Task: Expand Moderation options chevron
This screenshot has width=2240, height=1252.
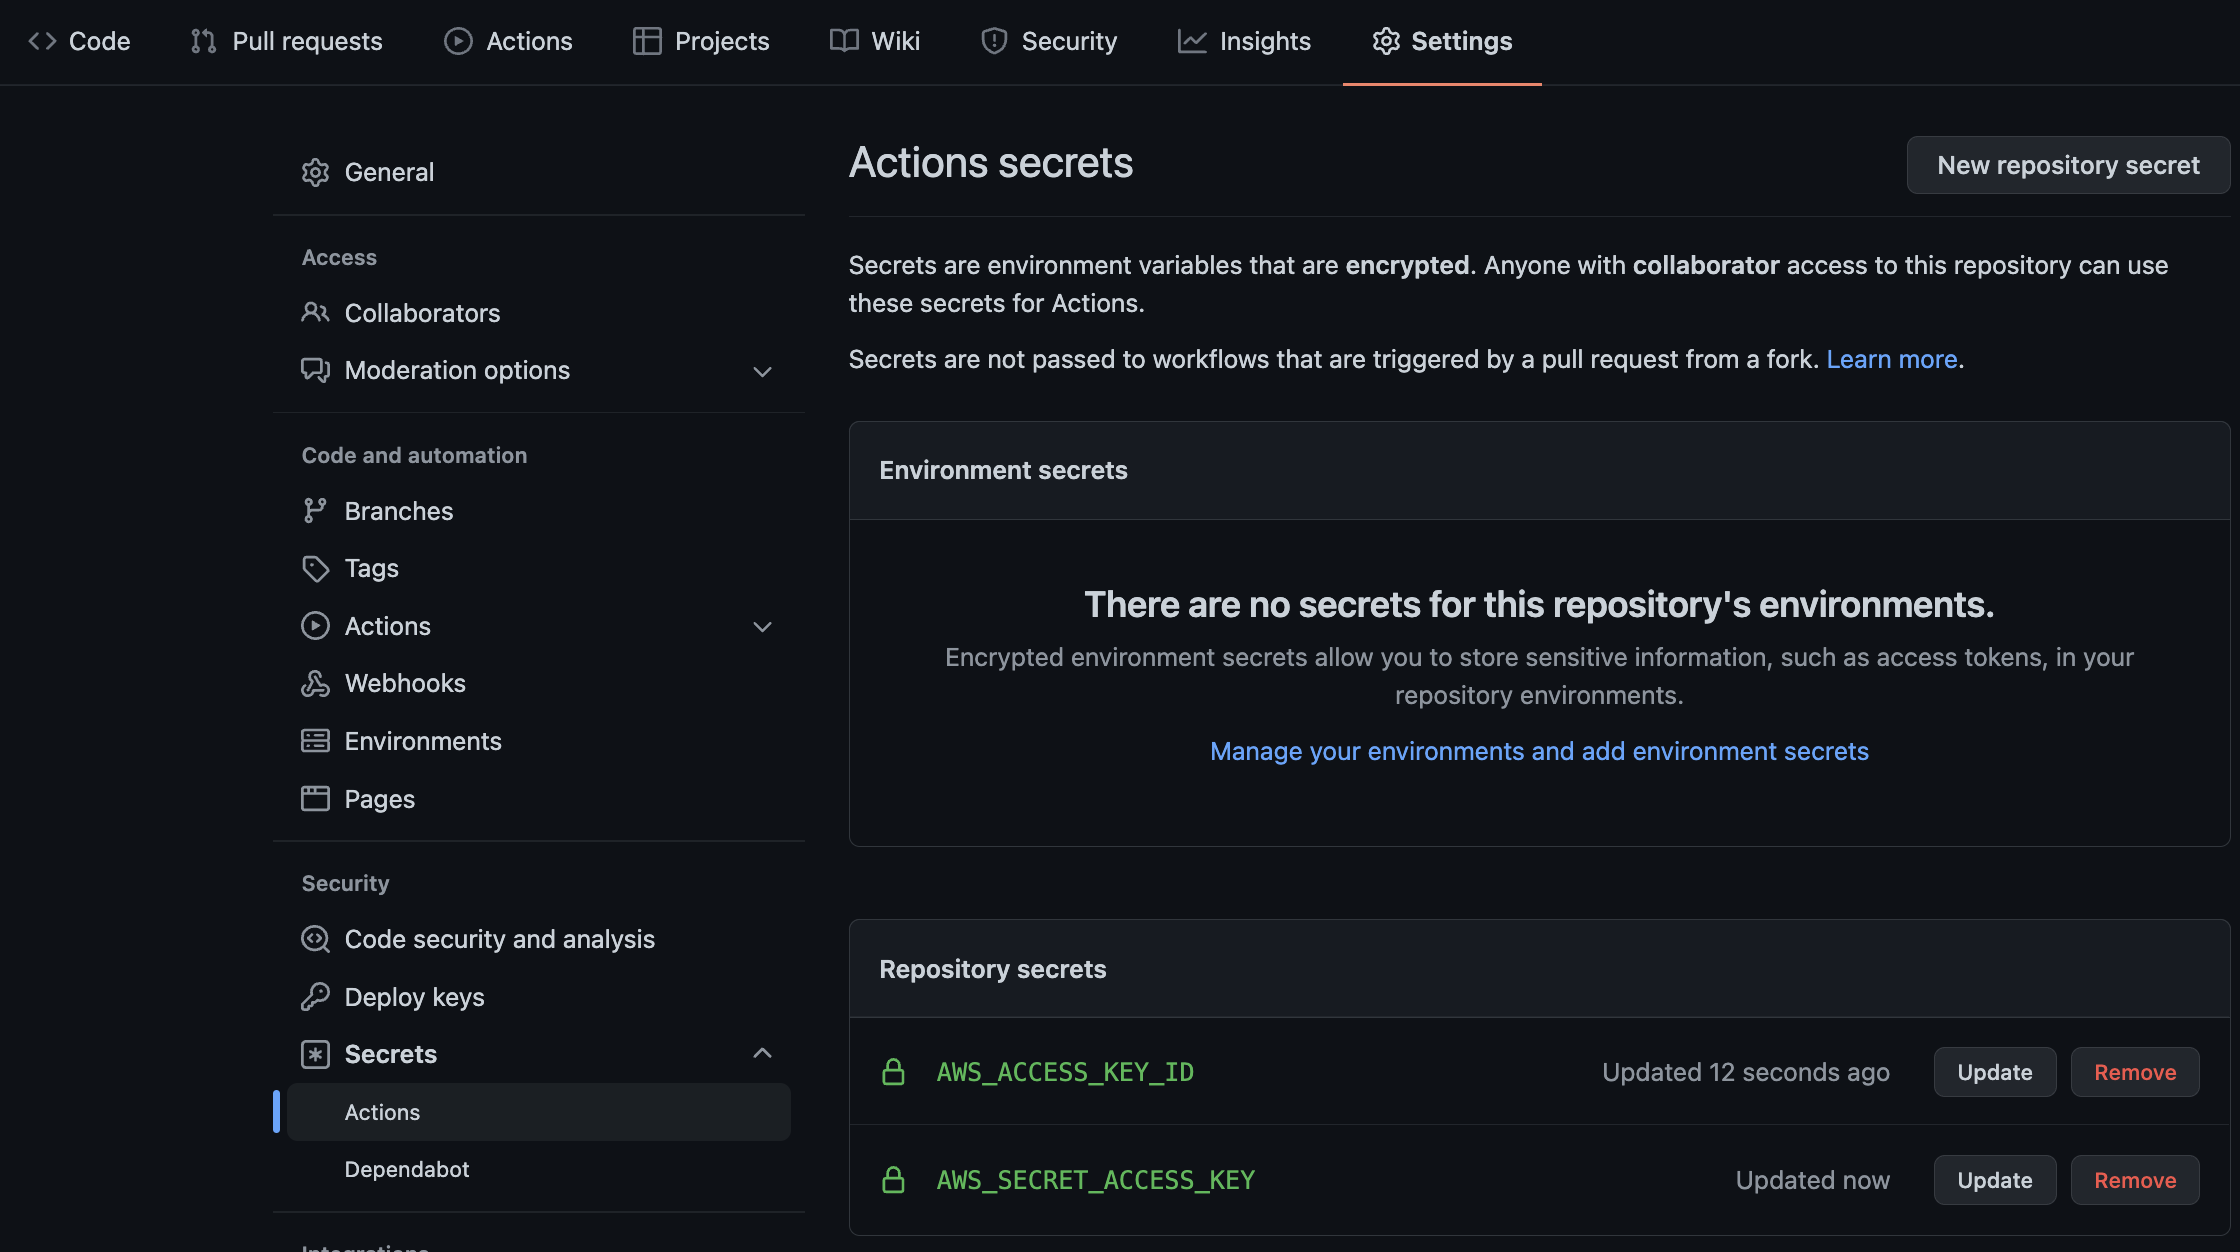Action: click(x=762, y=371)
